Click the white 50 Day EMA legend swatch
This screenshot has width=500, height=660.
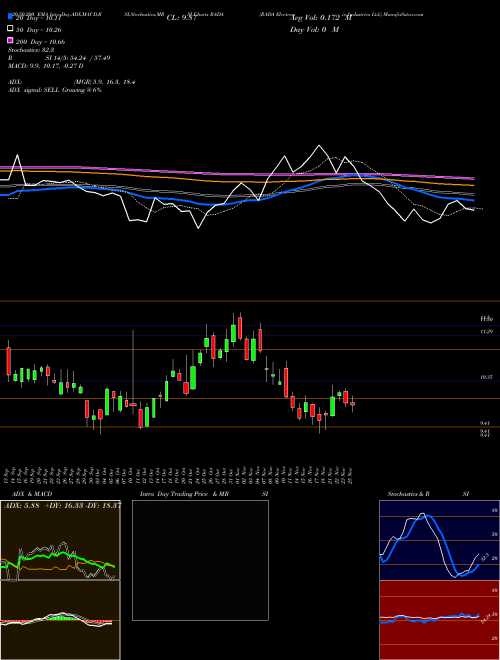pyautogui.click(x=11, y=29)
